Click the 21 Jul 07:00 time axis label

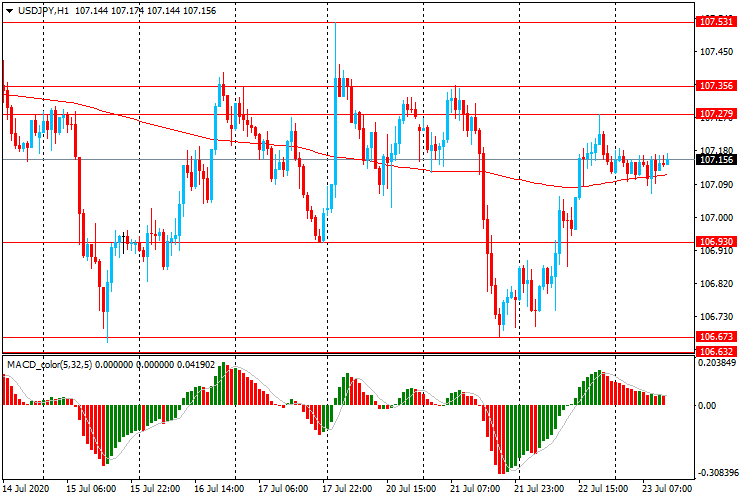click(x=475, y=488)
